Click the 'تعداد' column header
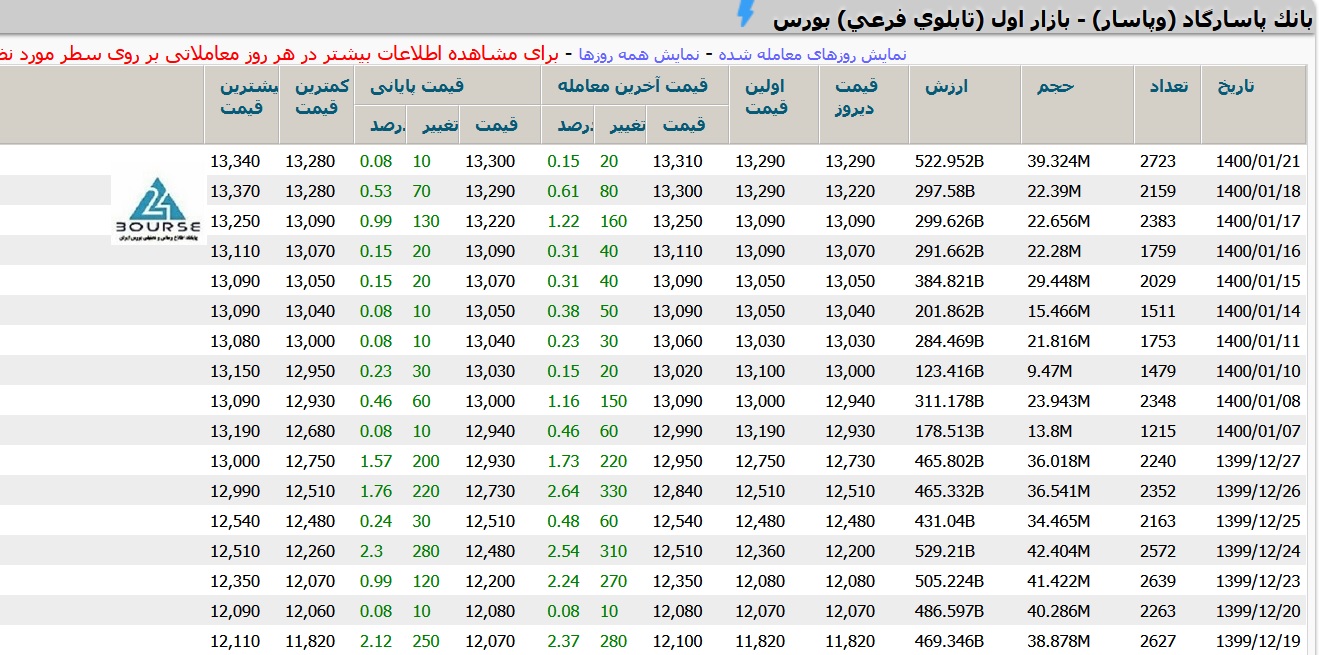 coord(1168,87)
